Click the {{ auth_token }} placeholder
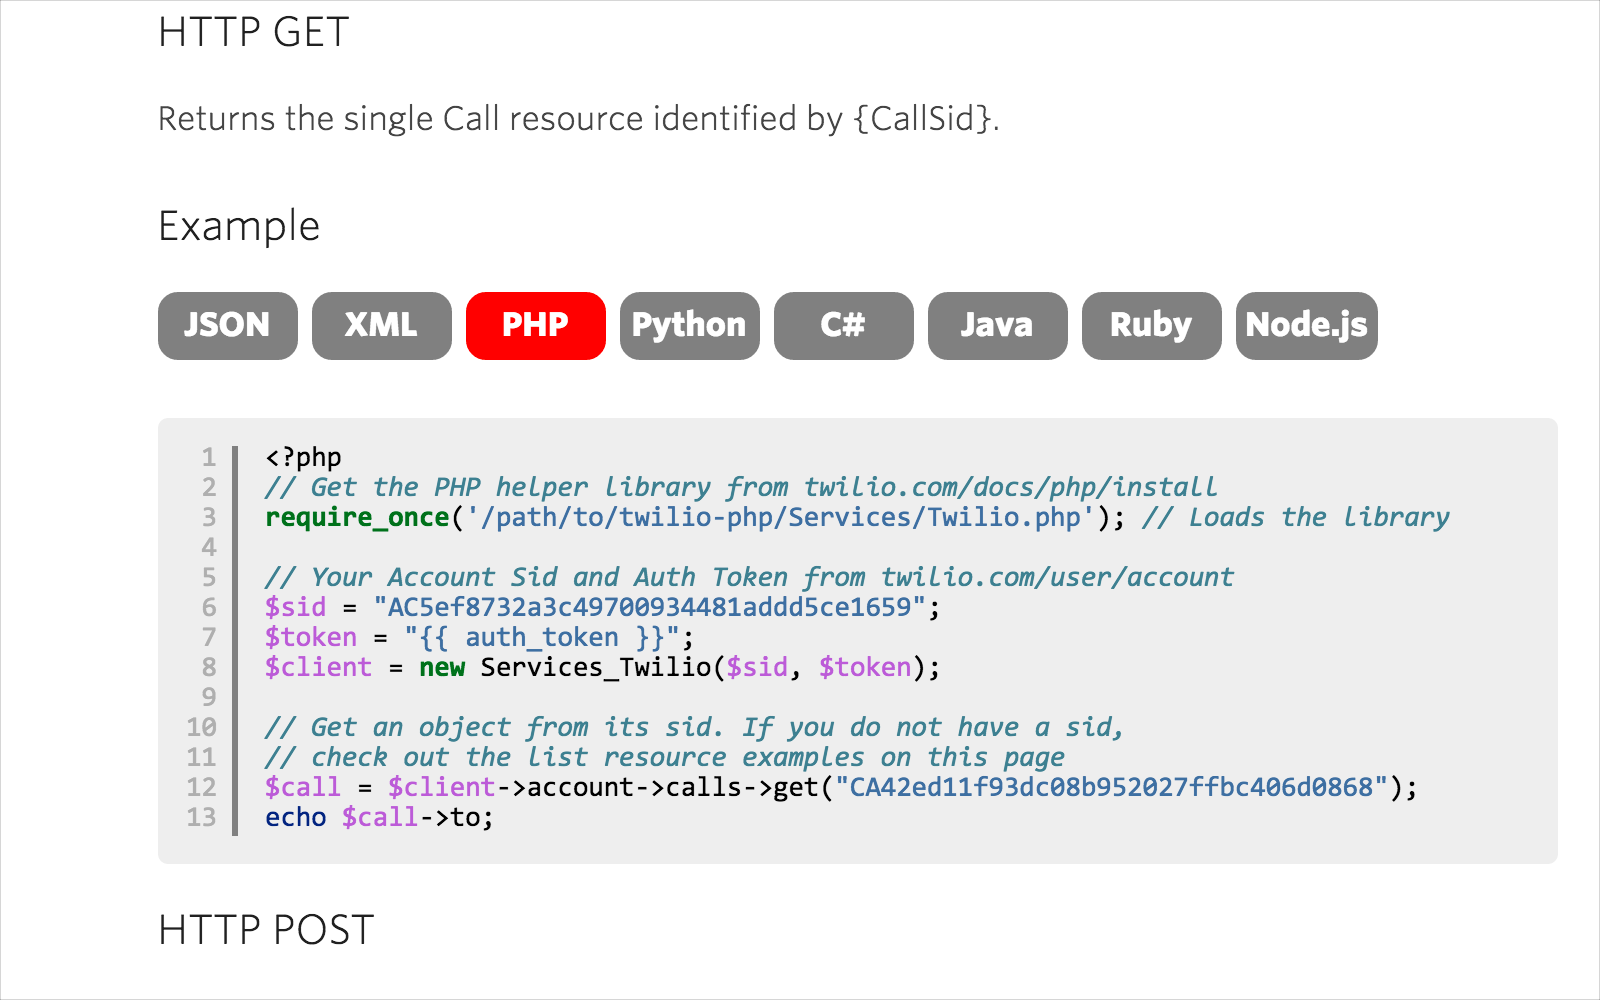The width and height of the screenshot is (1600, 1000). pyautogui.click(x=541, y=637)
